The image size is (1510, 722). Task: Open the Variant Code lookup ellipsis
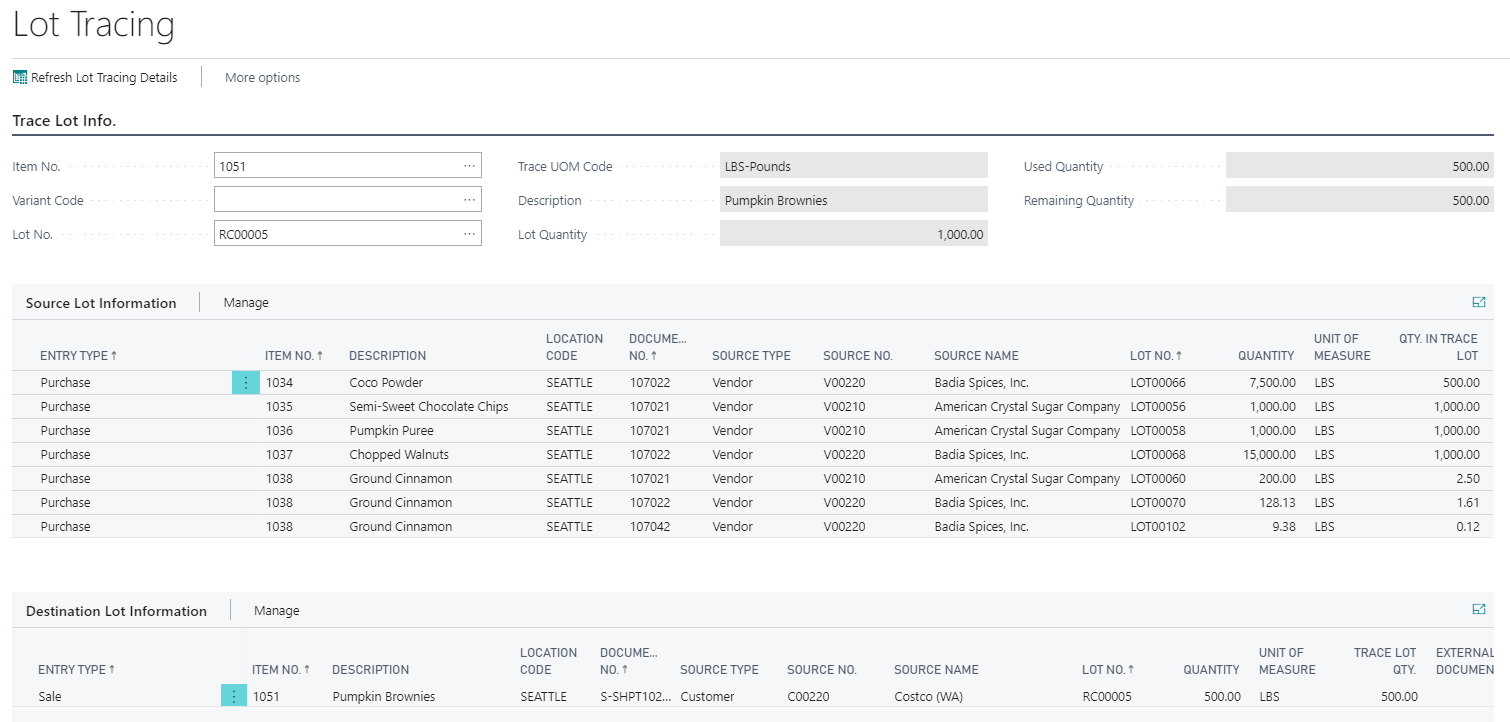[469, 200]
